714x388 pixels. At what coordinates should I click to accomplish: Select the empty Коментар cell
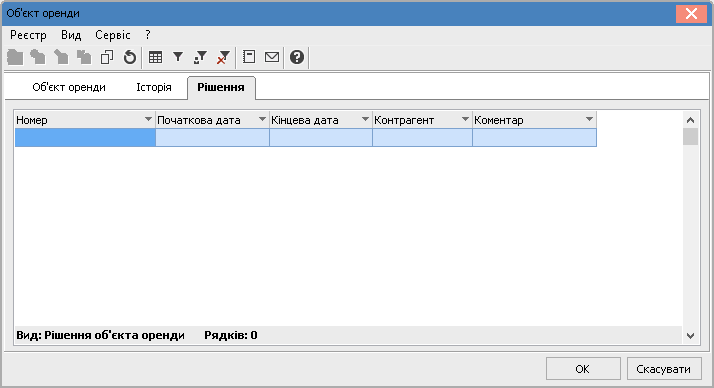click(x=535, y=138)
